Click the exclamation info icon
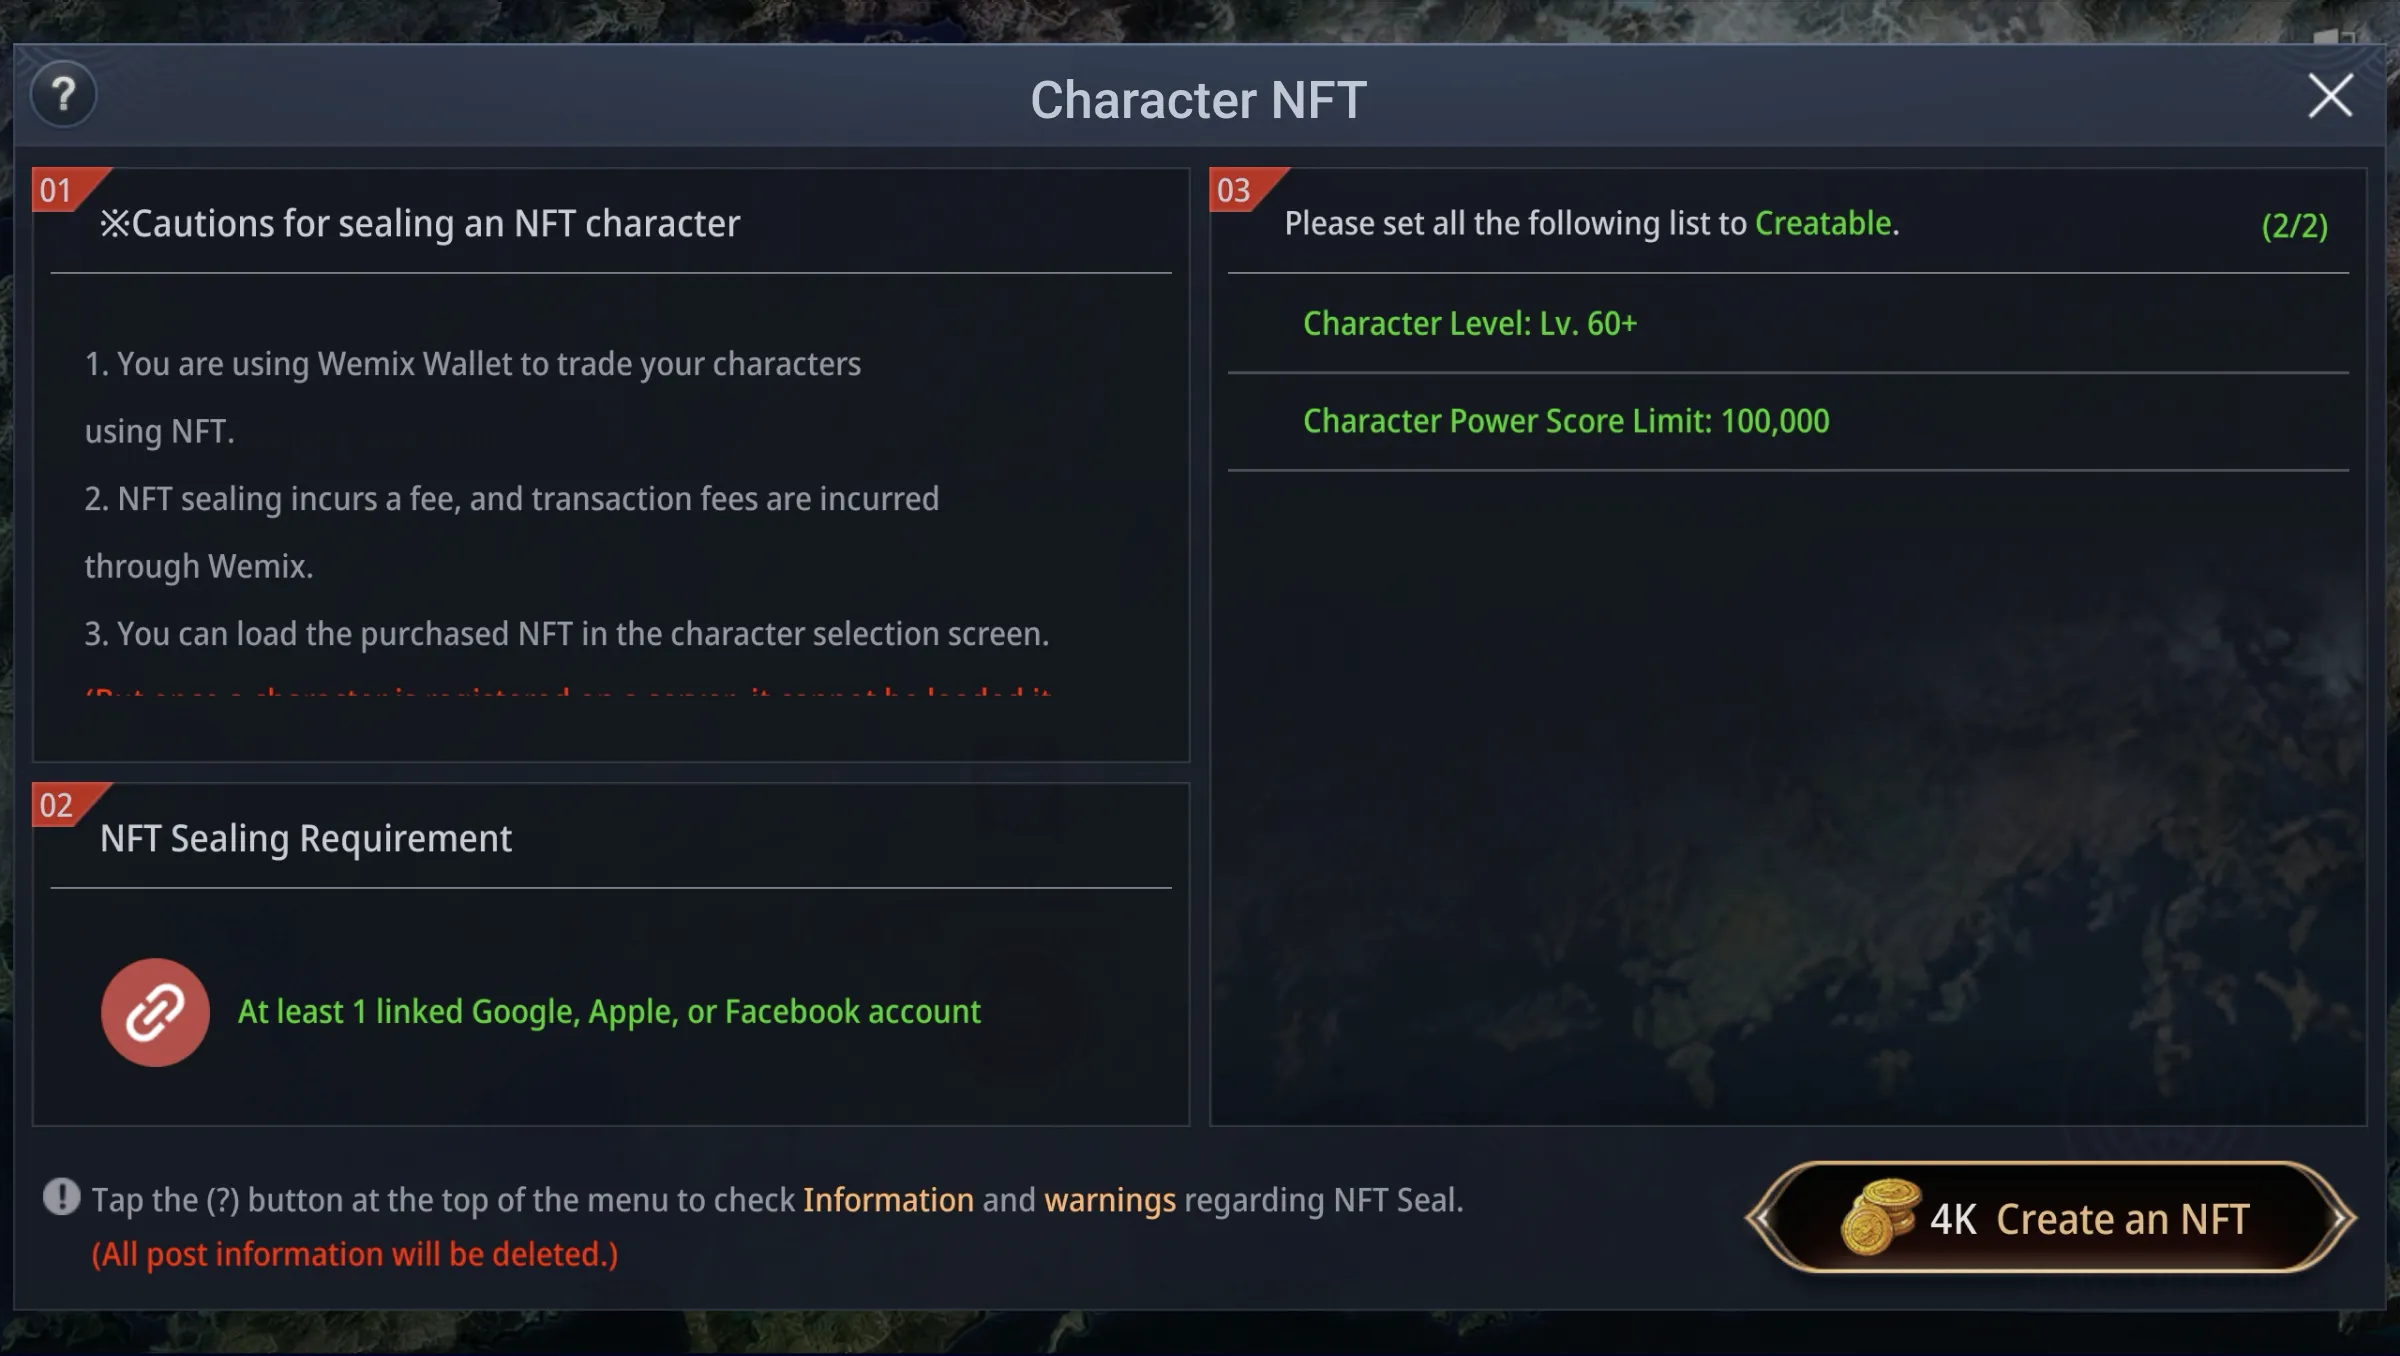The width and height of the screenshot is (2400, 1356). (61, 1197)
